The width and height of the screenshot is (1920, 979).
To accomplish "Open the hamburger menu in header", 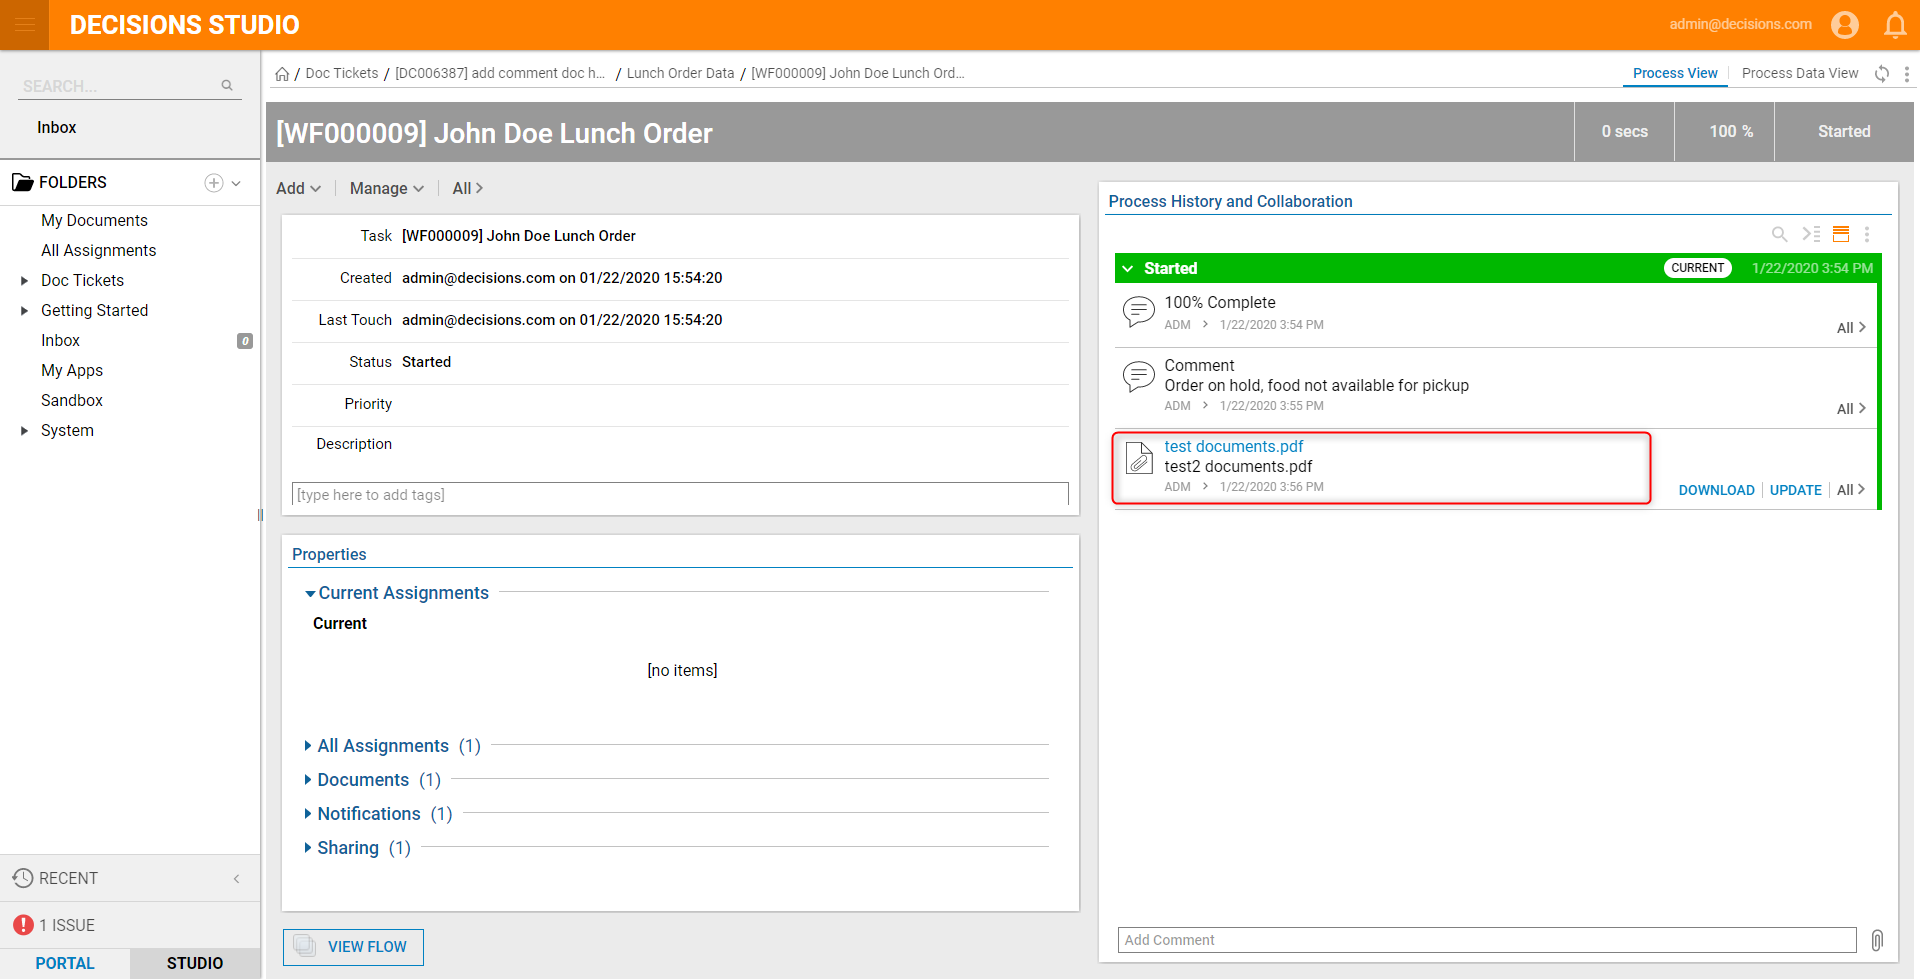I will pyautogui.click(x=25, y=25).
